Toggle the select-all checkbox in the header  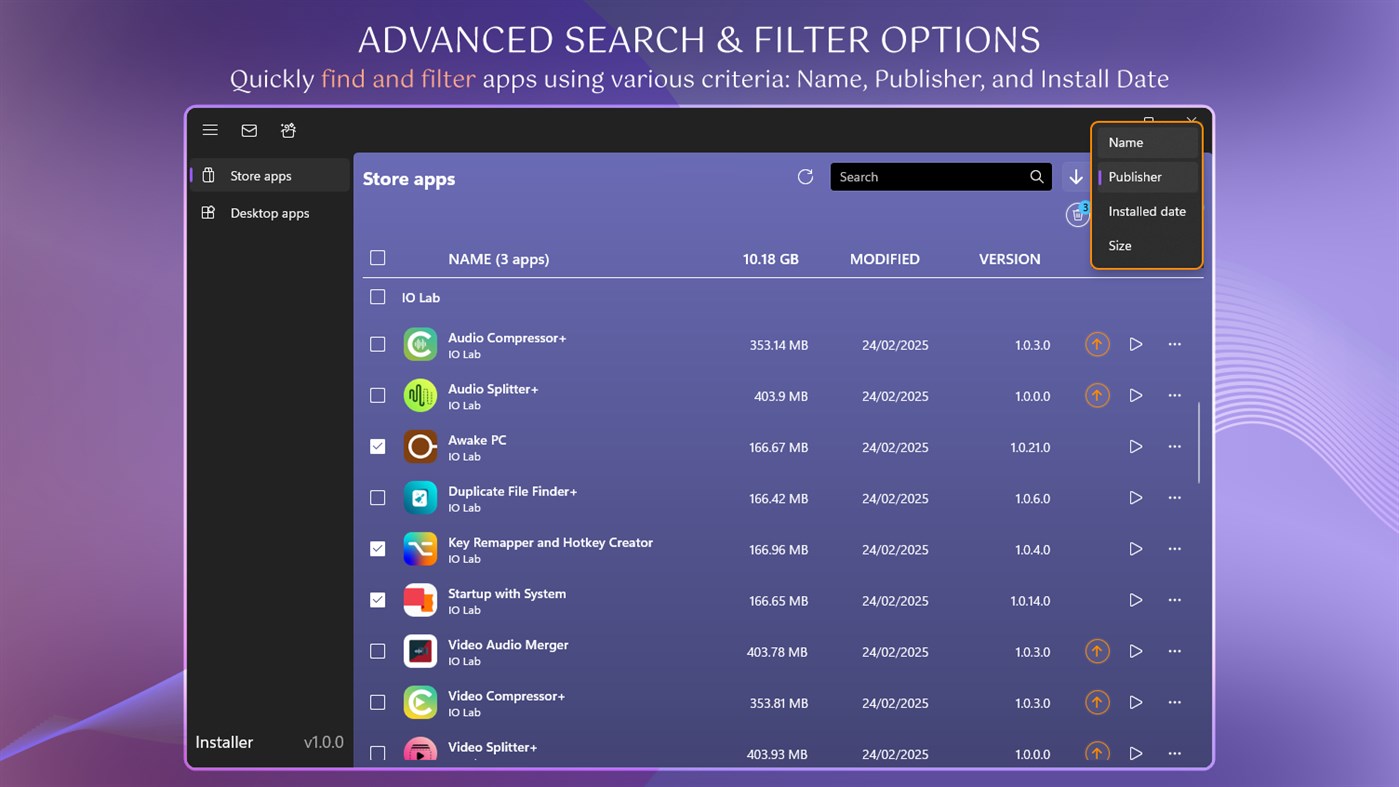(x=378, y=258)
